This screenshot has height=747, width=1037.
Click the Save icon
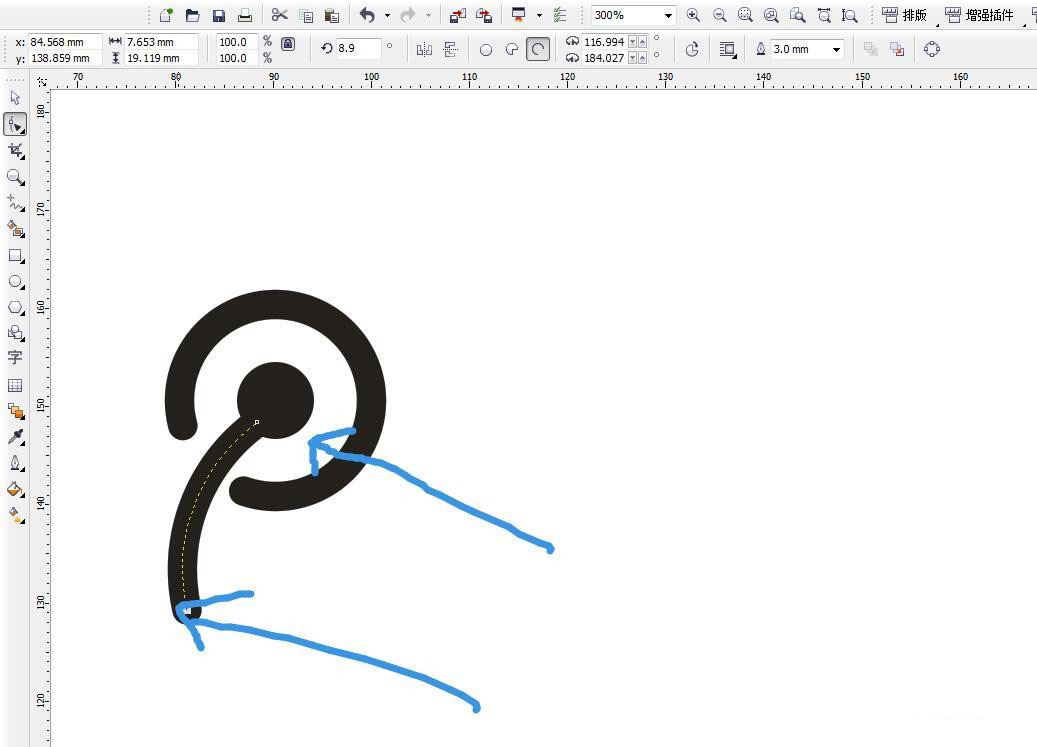218,16
